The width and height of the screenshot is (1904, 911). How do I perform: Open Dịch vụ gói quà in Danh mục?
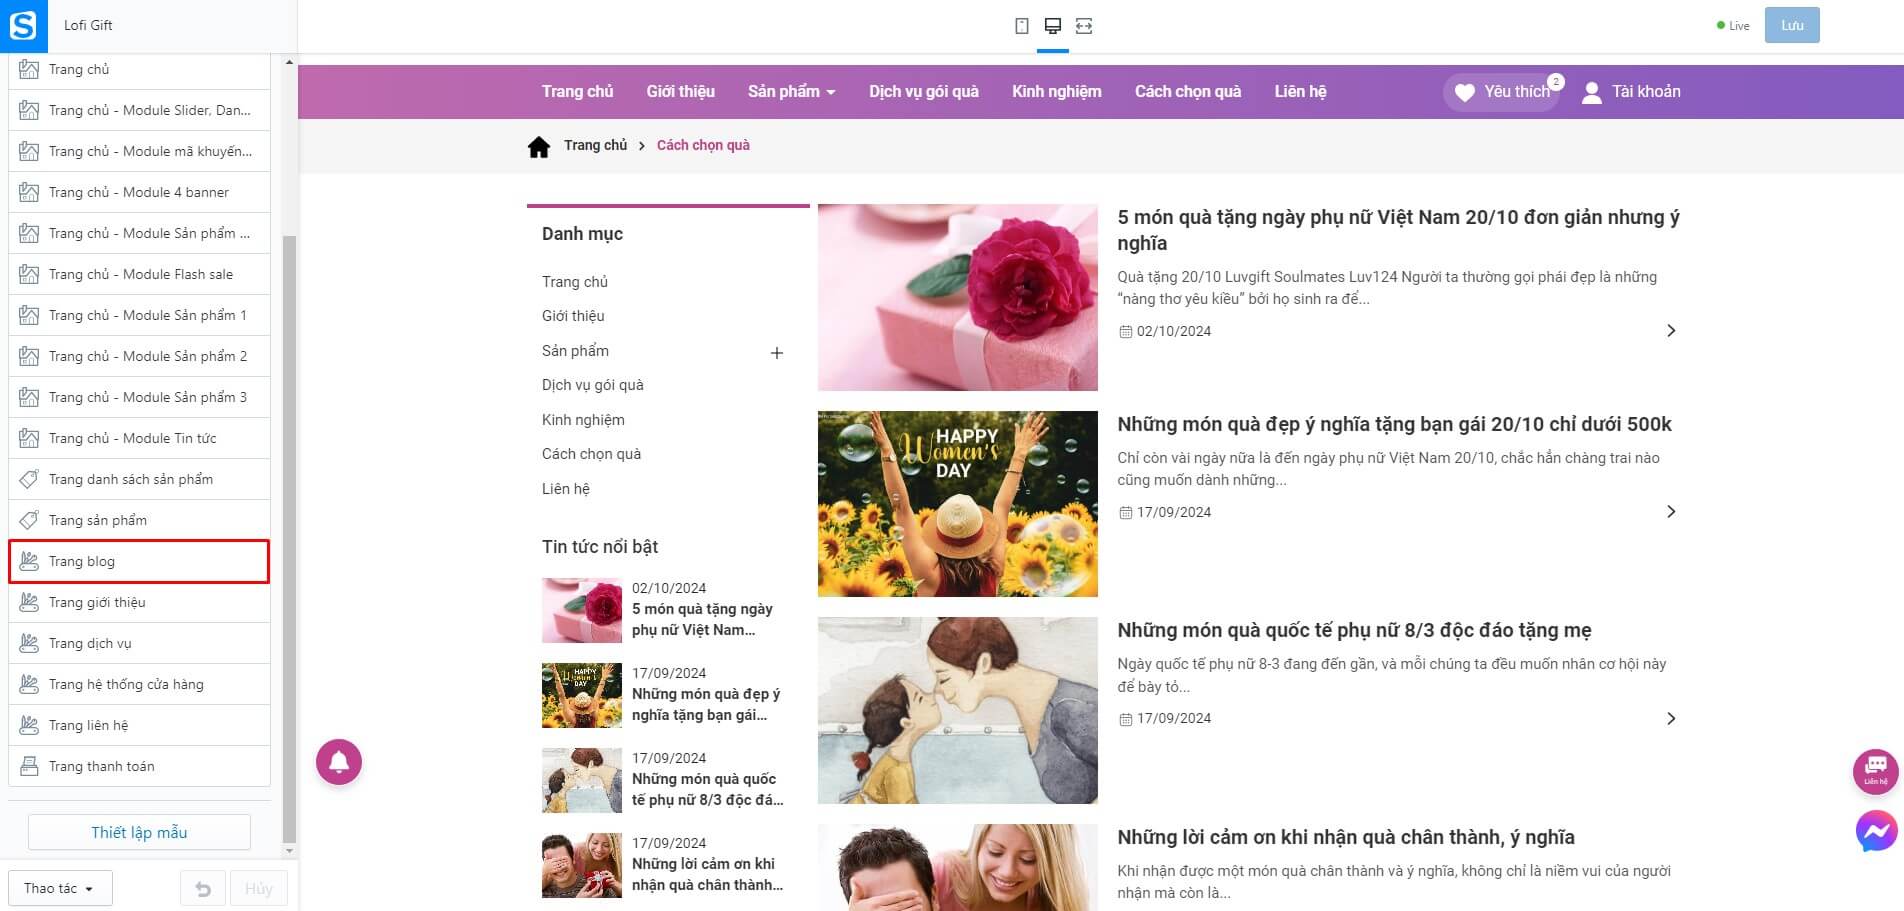coord(593,385)
